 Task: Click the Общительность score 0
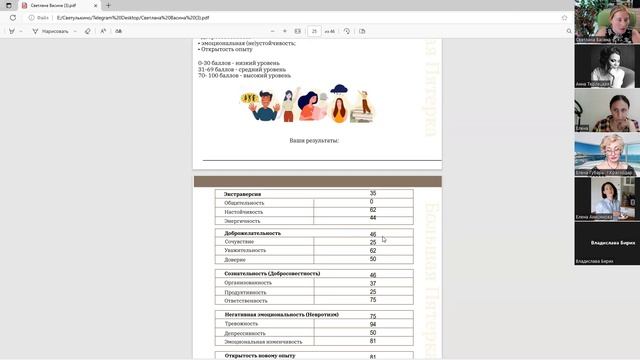[371, 202]
